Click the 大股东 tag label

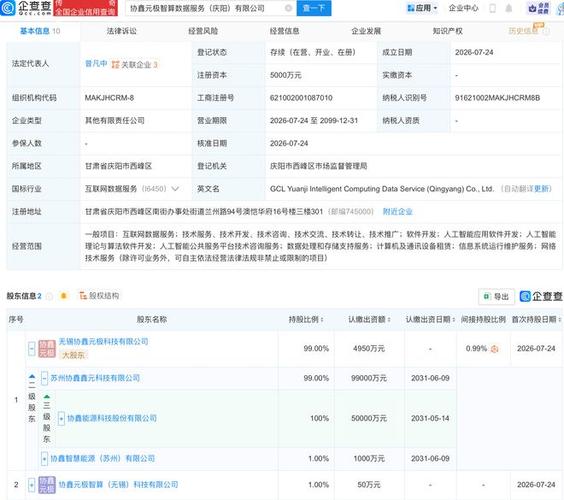click(x=73, y=355)
